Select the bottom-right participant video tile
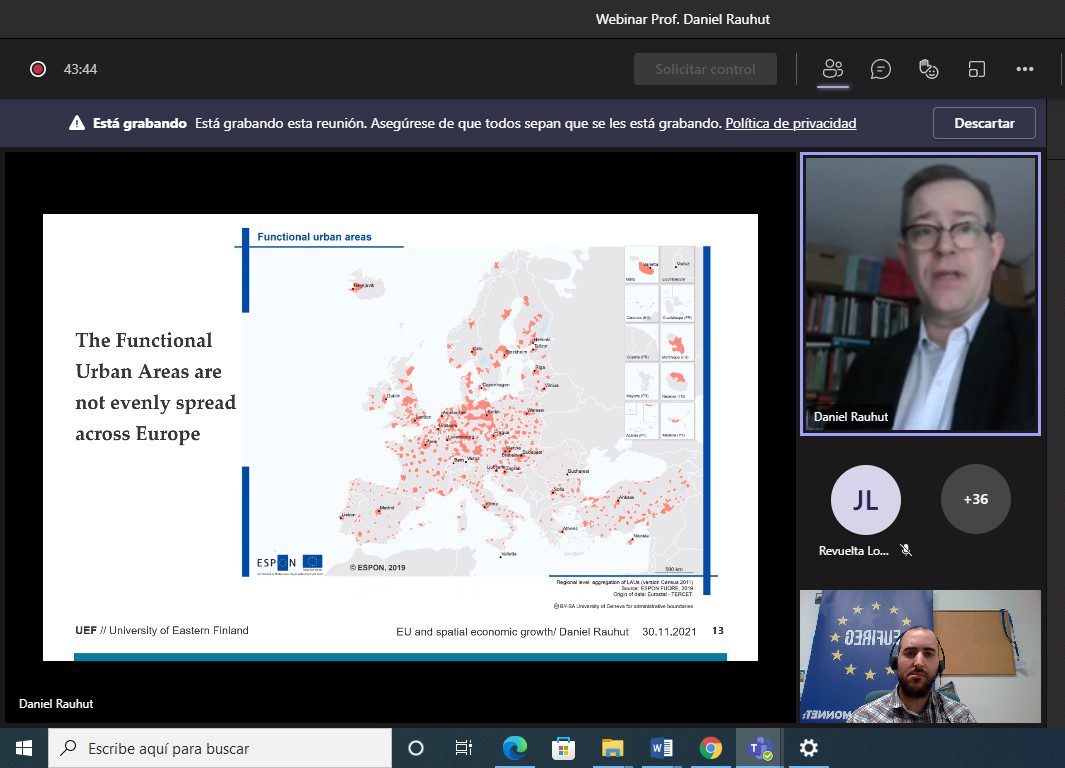The height and width of the screenshot is (768, 1065). coord(920,656)
